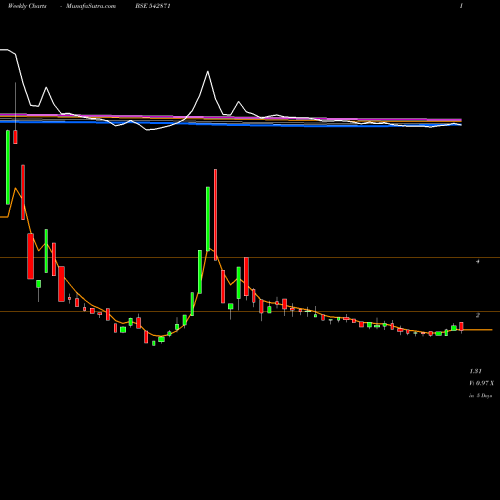Click the volume reading "V: 0.97 X"

(481, 383)
